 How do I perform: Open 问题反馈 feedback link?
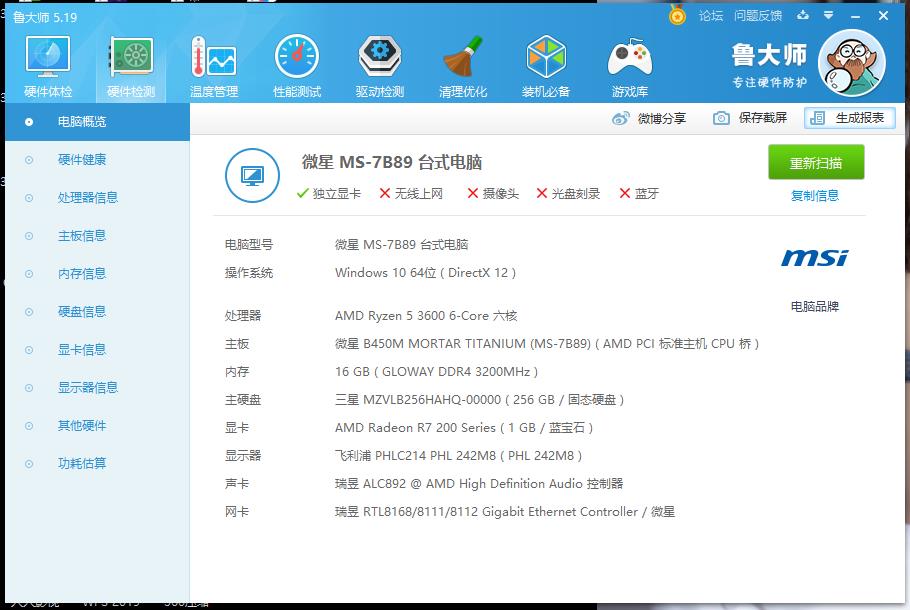click(x=758, y=16)
